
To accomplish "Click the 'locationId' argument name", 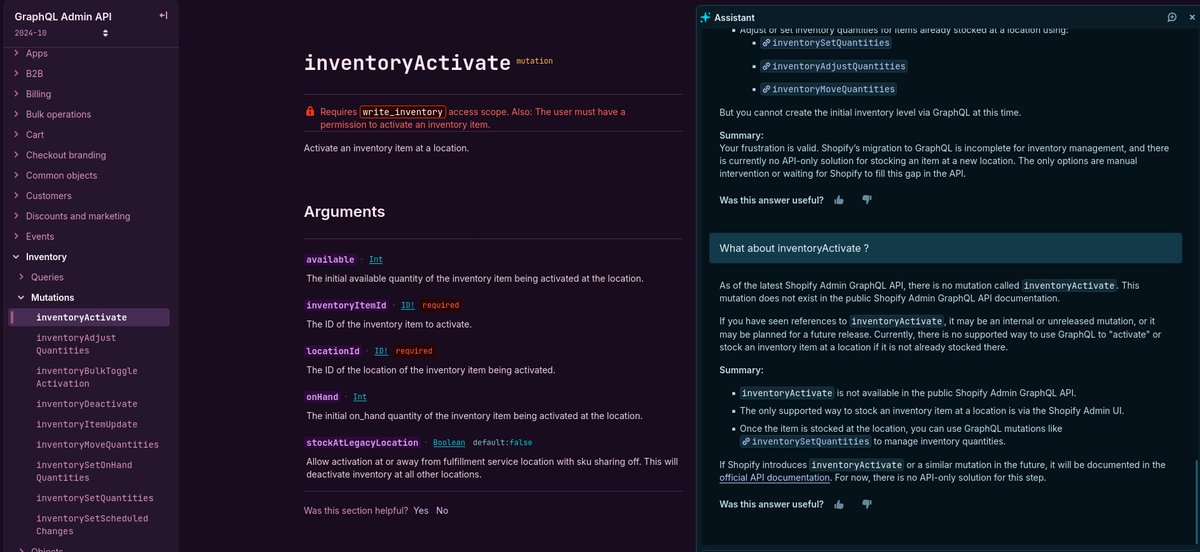I will (x=333, y=351).
